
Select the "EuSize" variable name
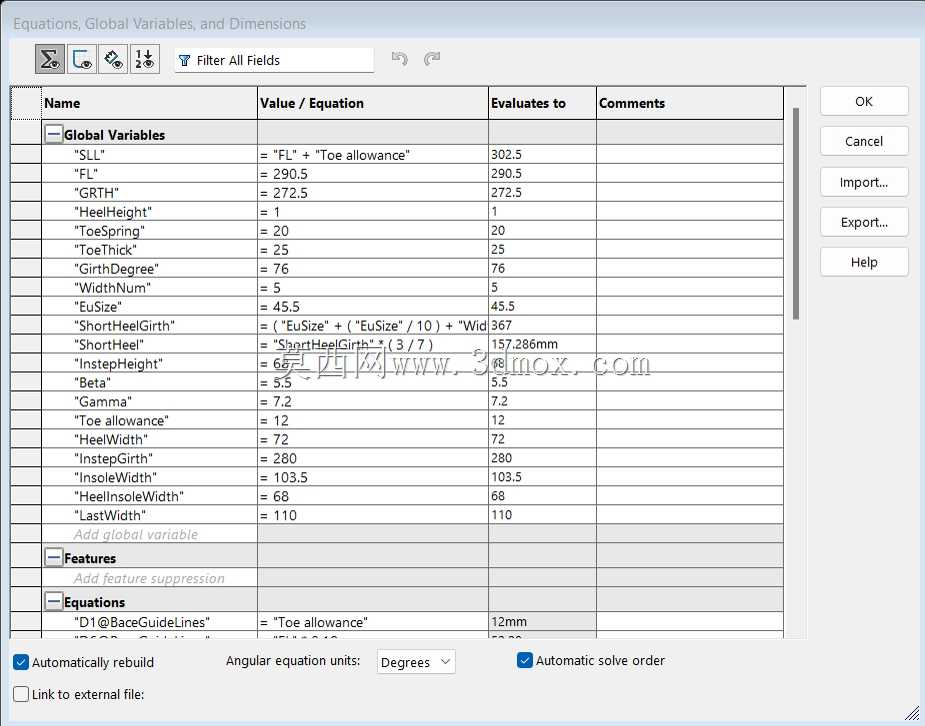(x=99, y=307)
